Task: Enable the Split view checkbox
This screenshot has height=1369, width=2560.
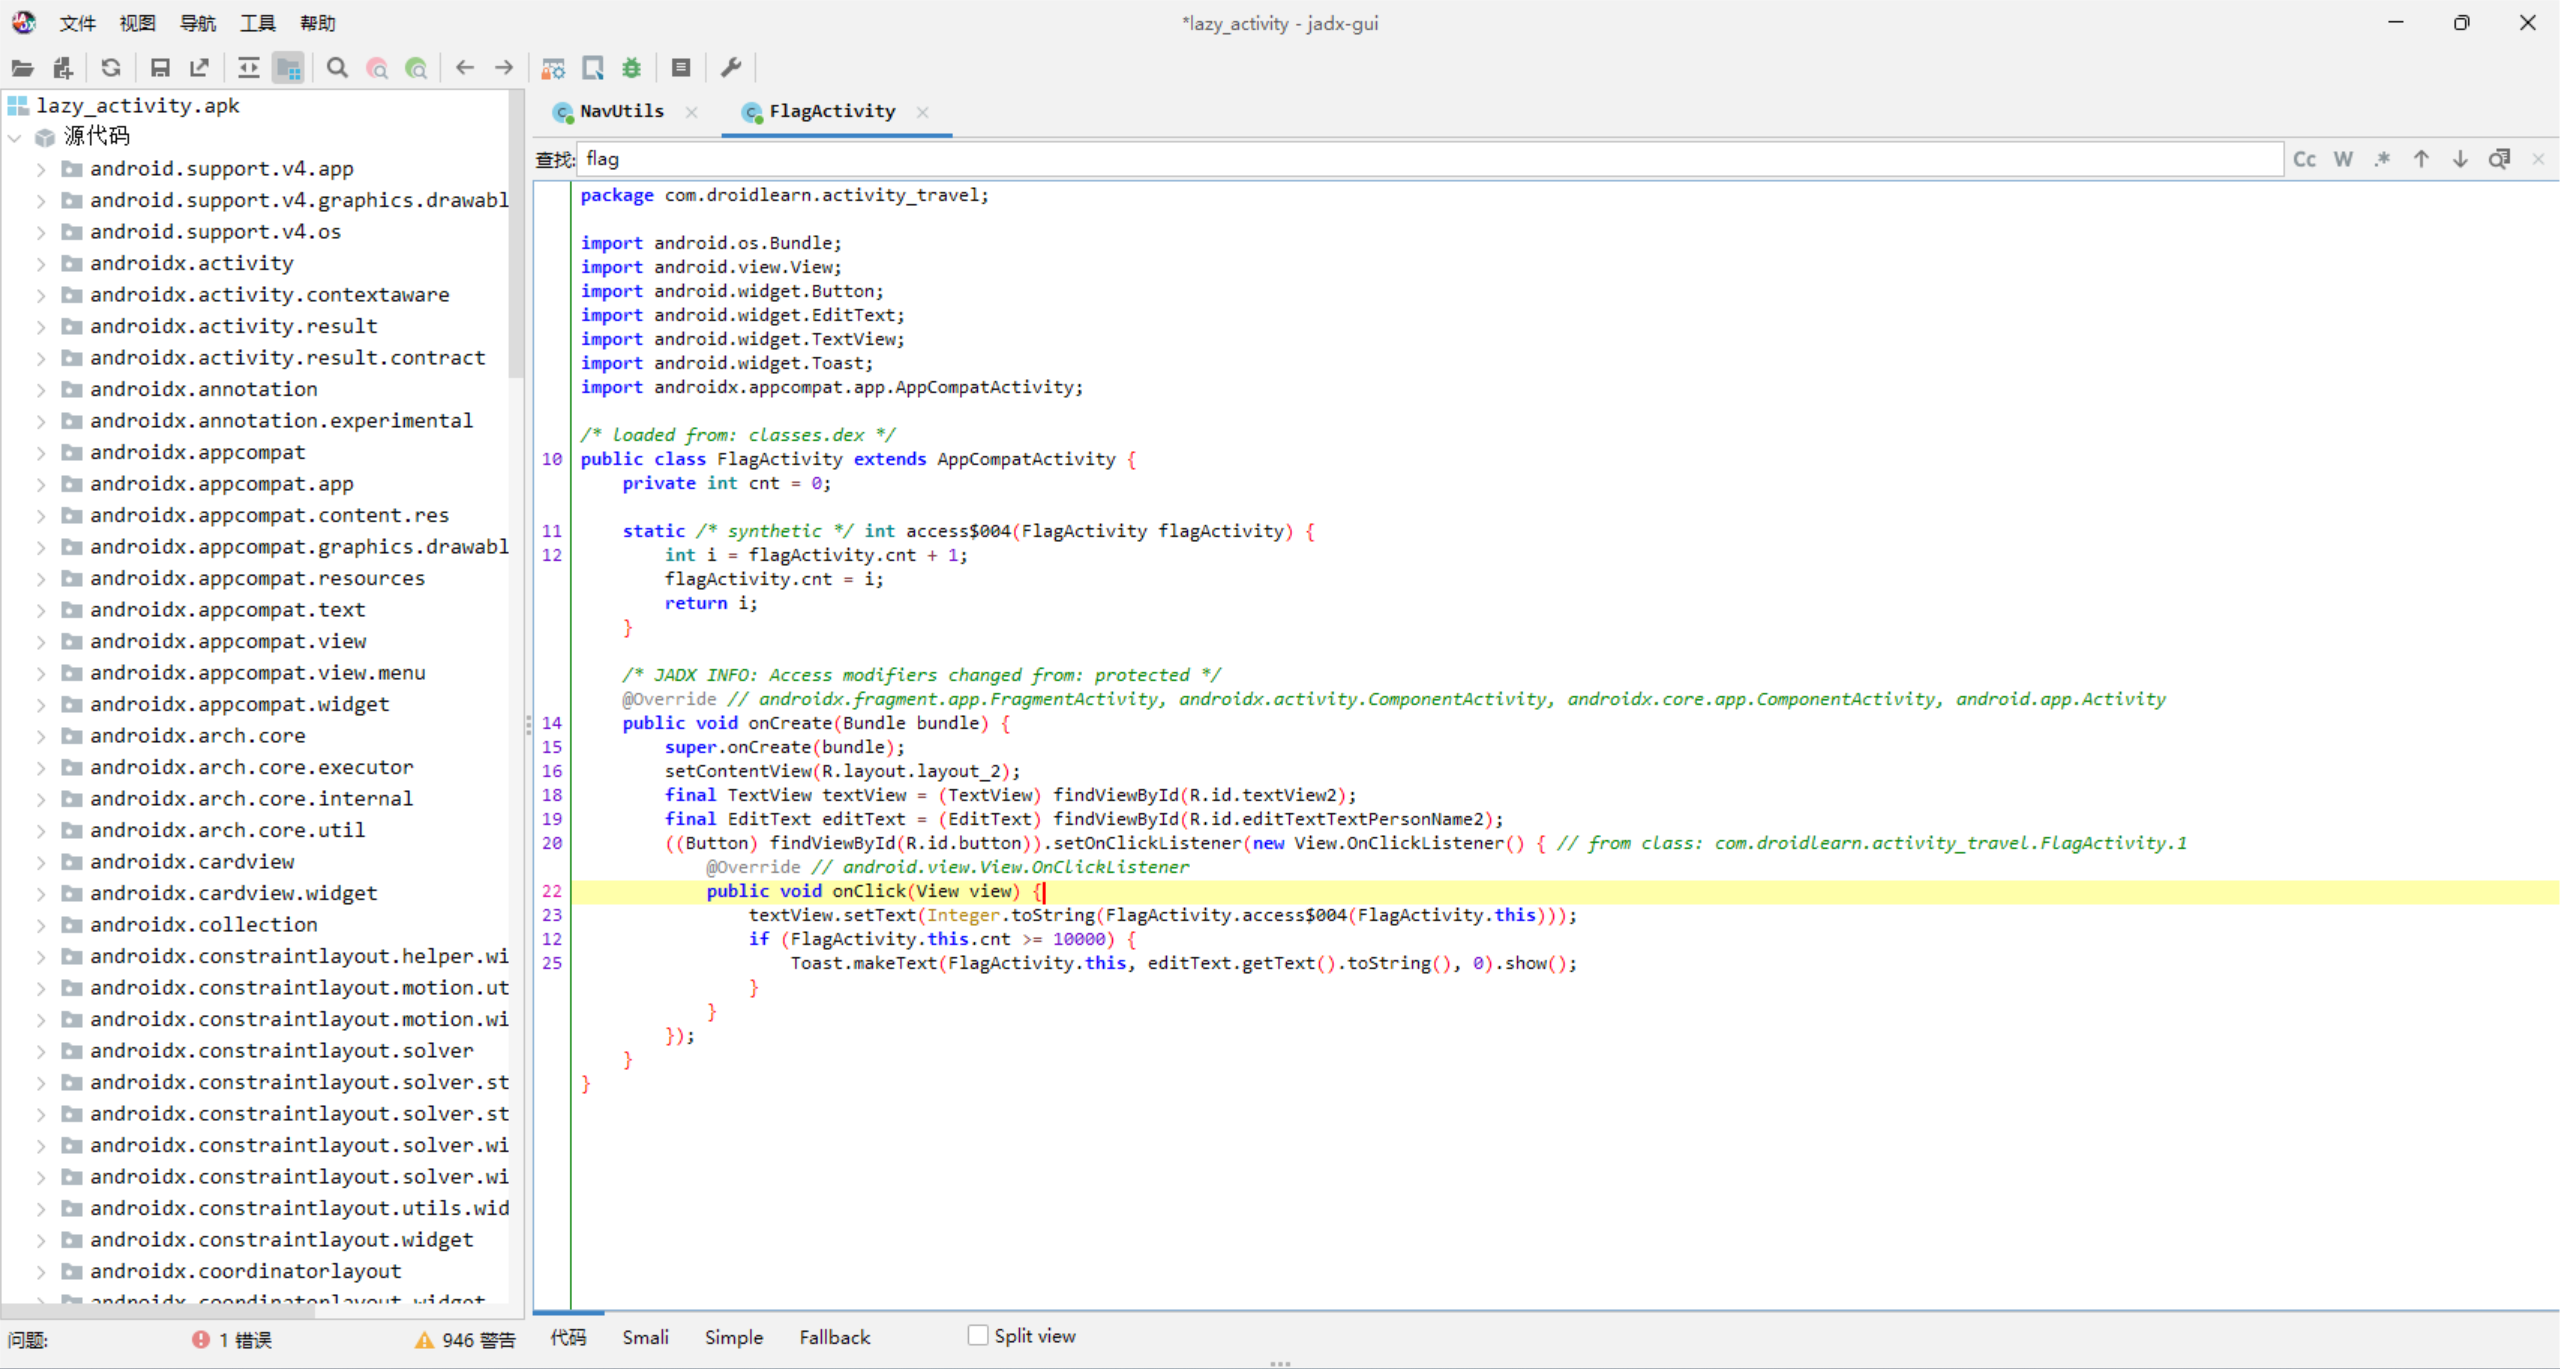Action: [x=978, y=1335]
